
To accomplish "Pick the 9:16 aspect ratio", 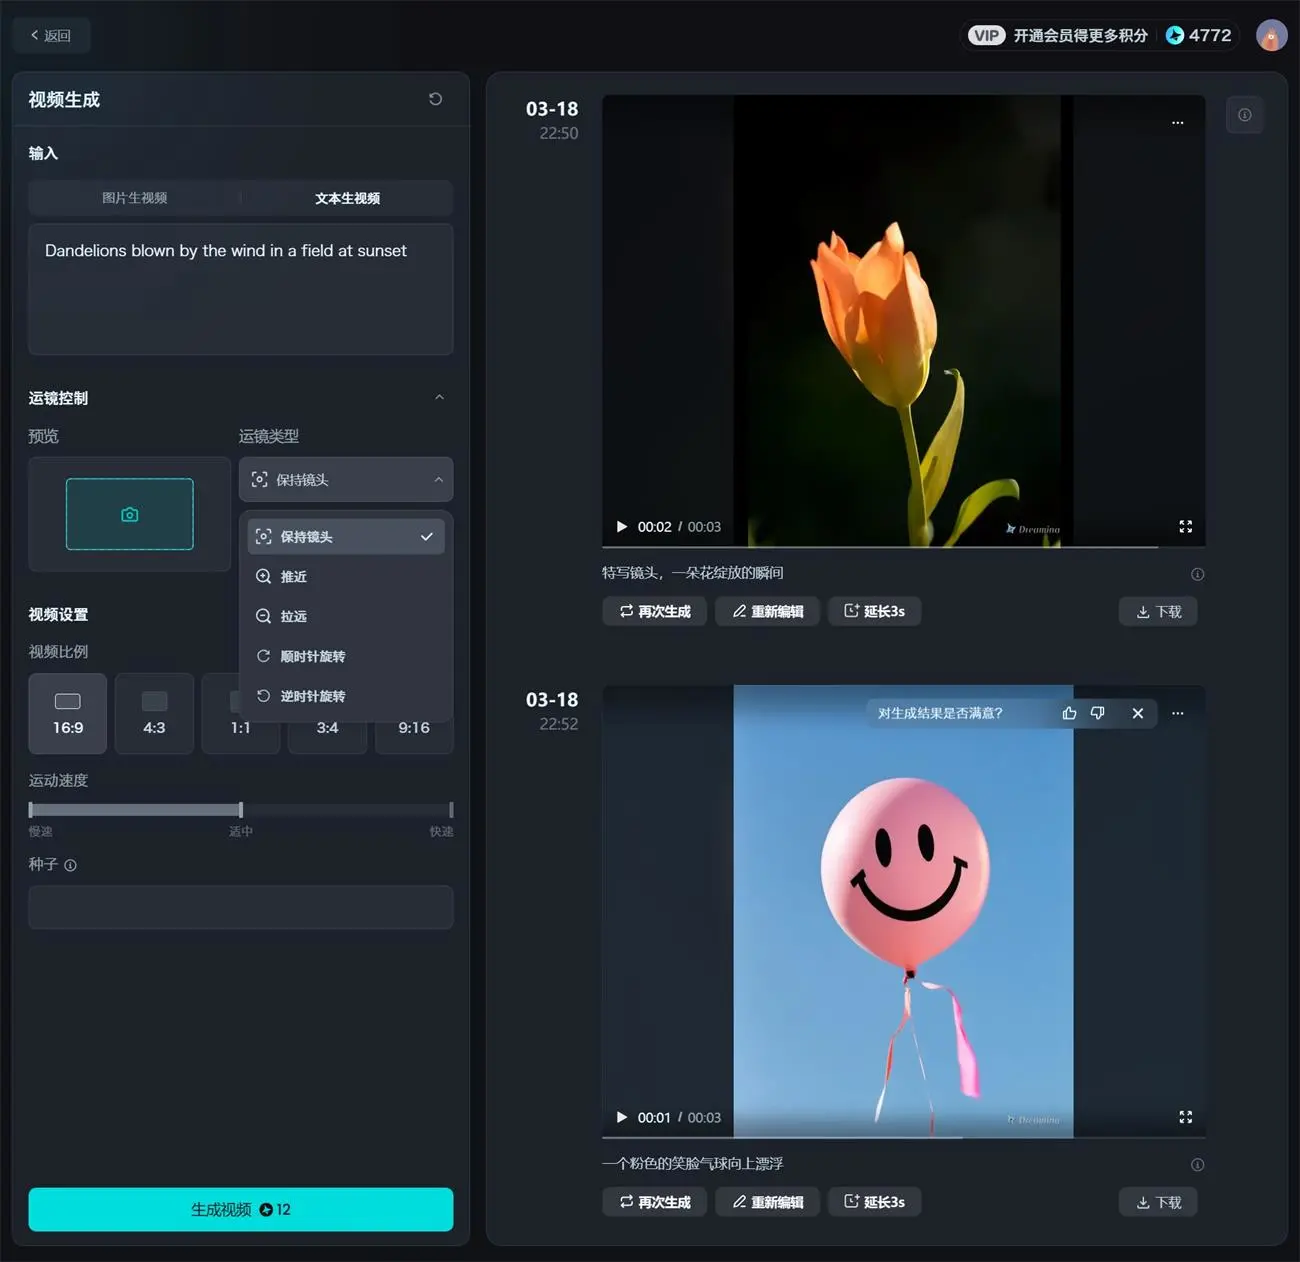I will point(414,735).
